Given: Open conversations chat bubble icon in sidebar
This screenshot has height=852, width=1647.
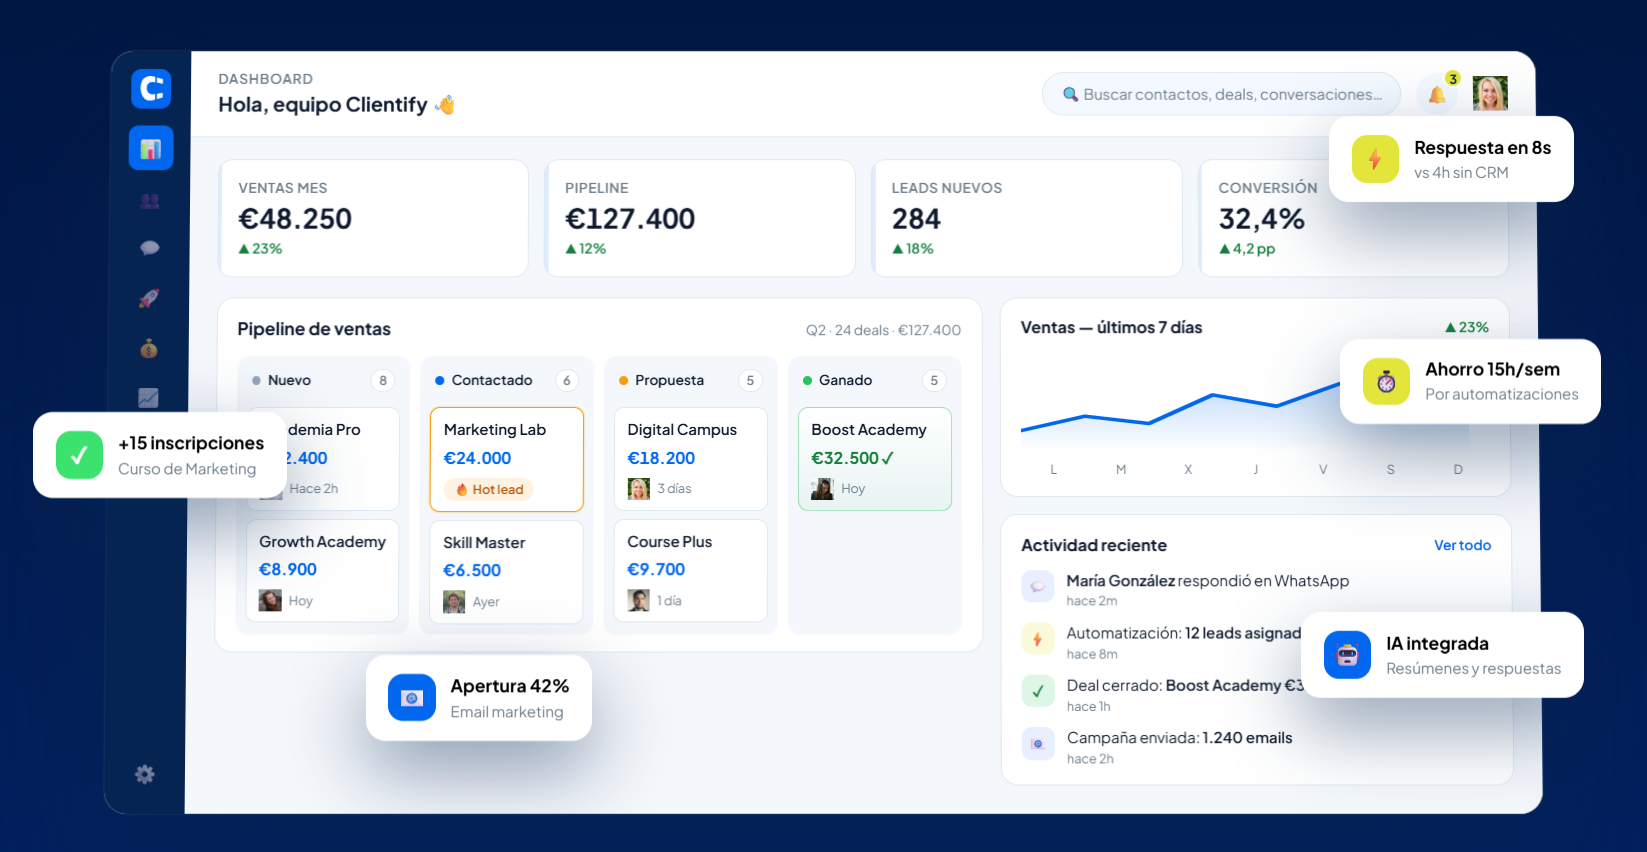Looking at the screenshot, I should [x=150, y=248].
